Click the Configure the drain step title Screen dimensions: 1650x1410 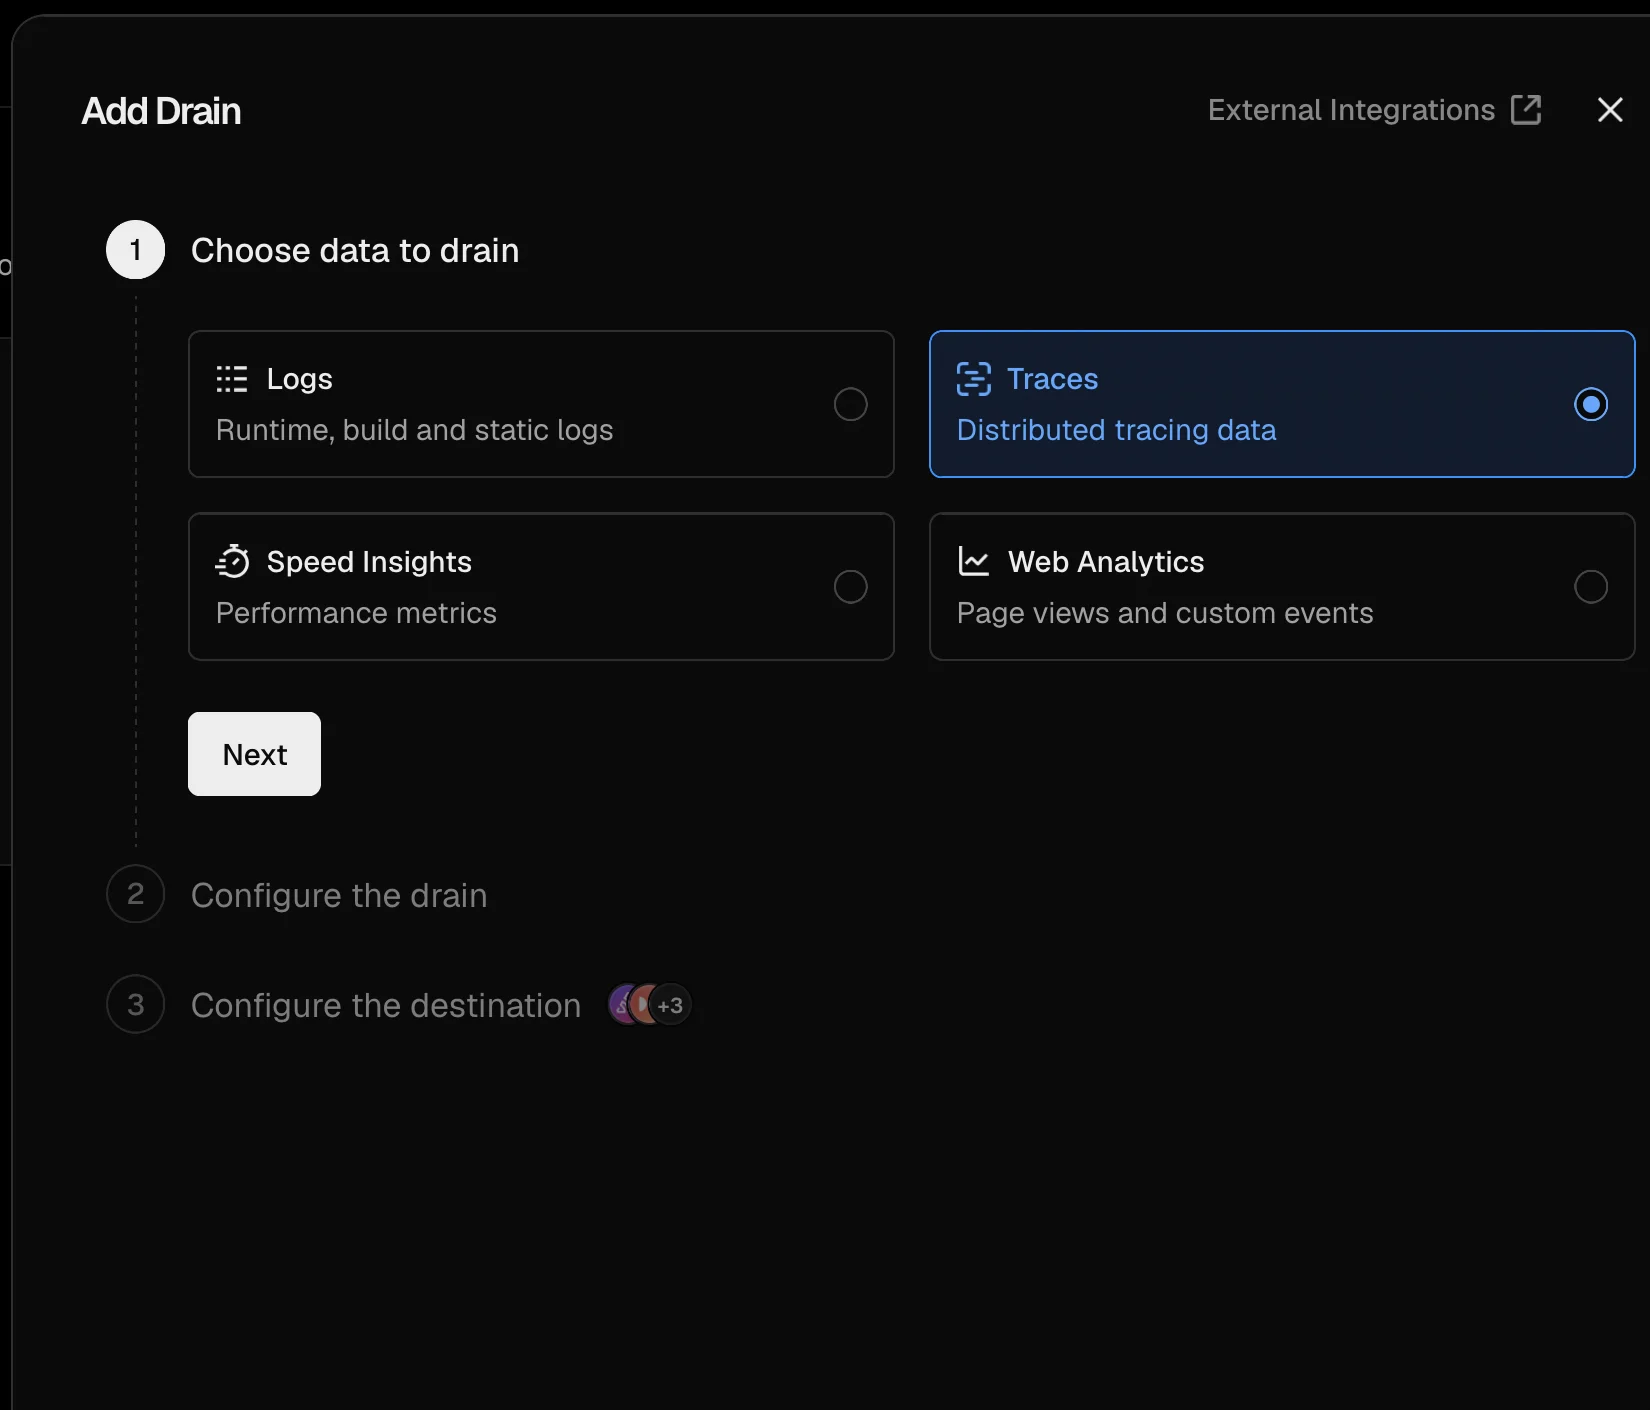point(339,895)
